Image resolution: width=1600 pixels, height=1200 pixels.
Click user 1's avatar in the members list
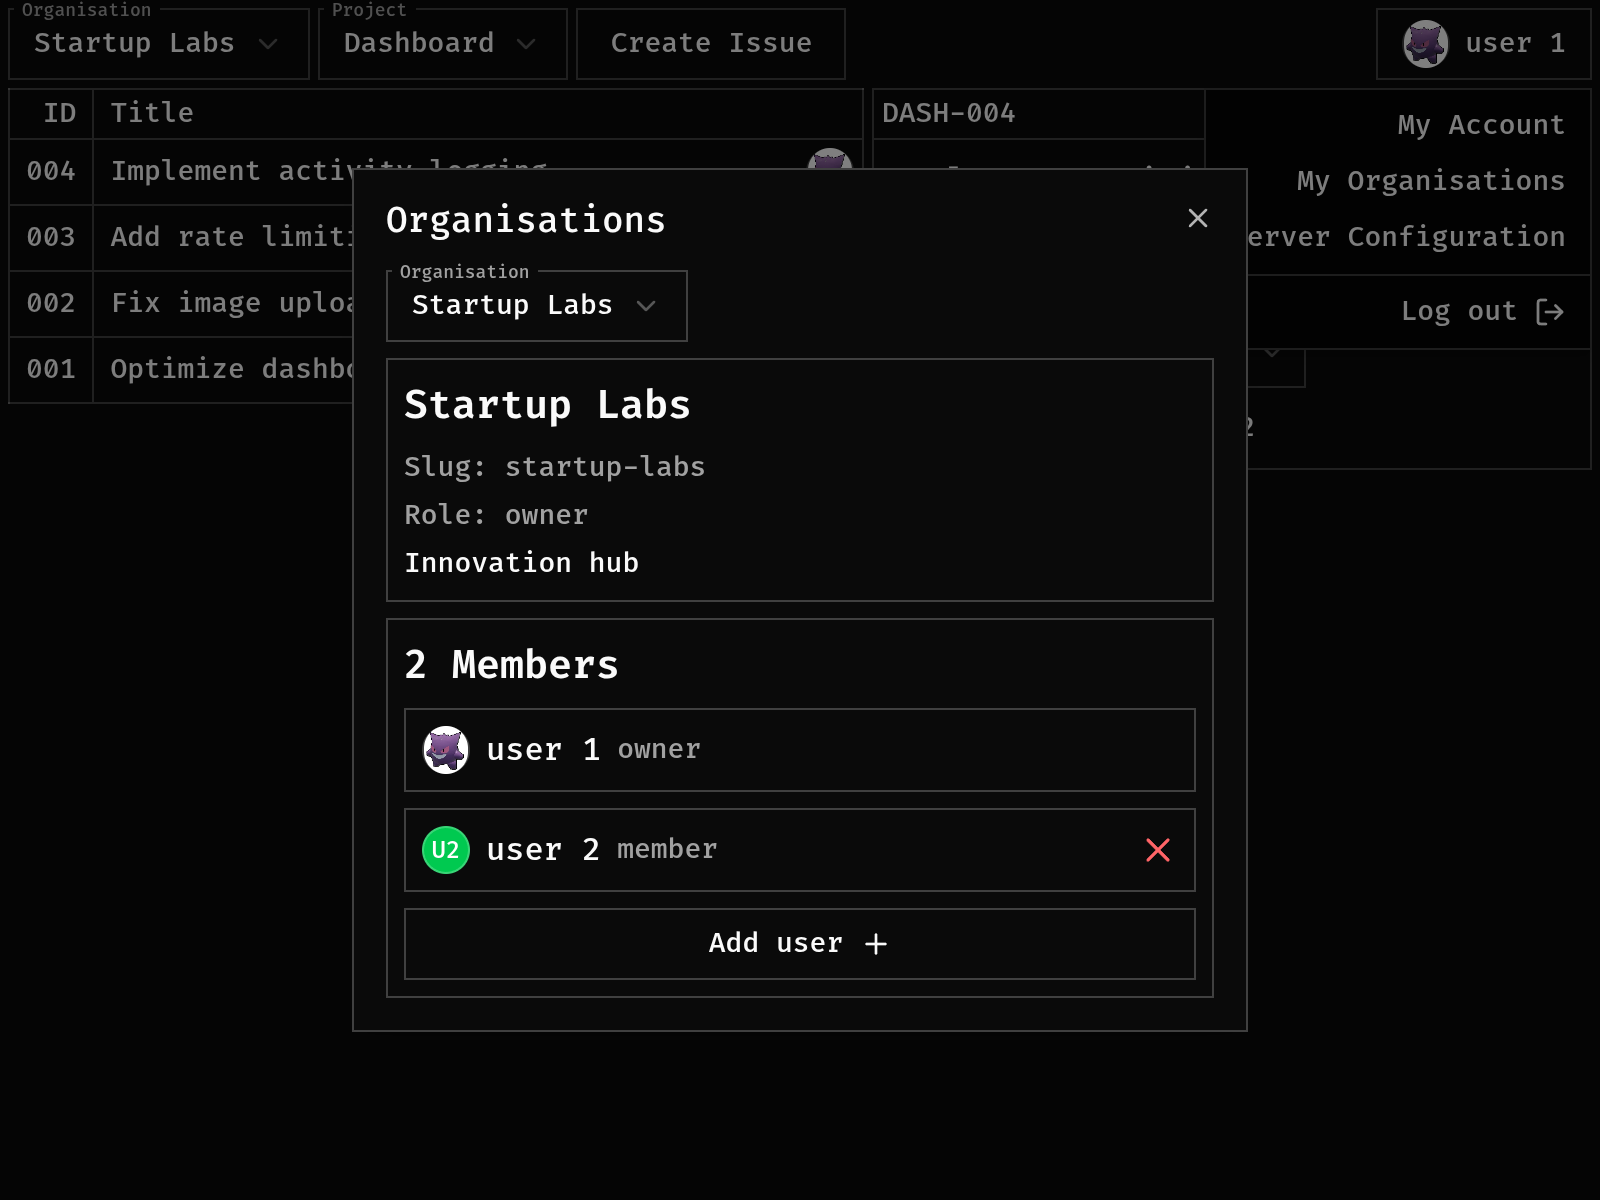(446, 750)
